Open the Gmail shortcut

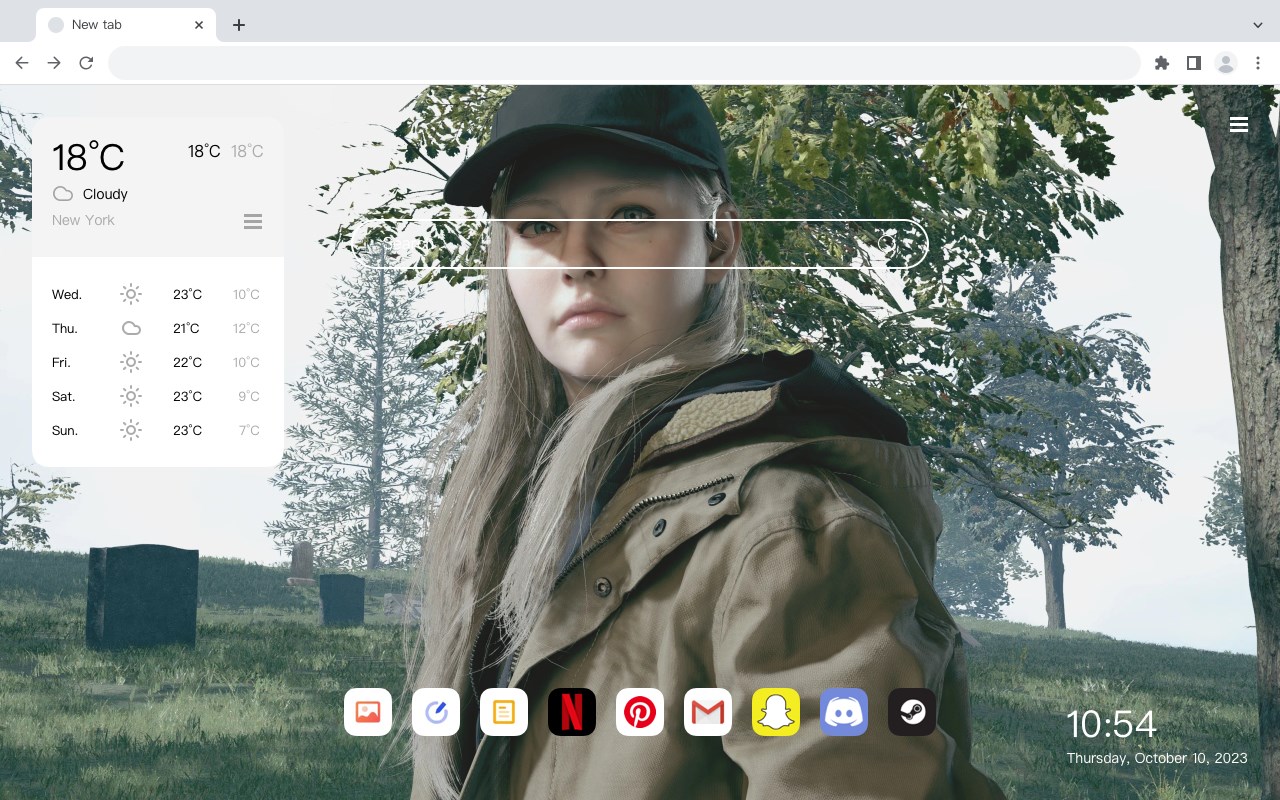coord(708,712)
